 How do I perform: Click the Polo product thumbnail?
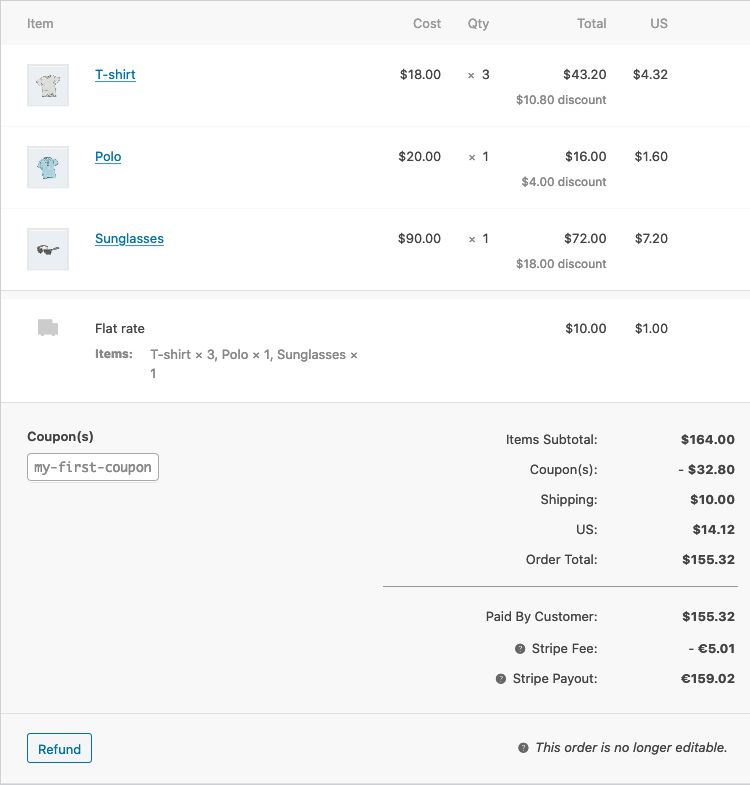(48, 168)
